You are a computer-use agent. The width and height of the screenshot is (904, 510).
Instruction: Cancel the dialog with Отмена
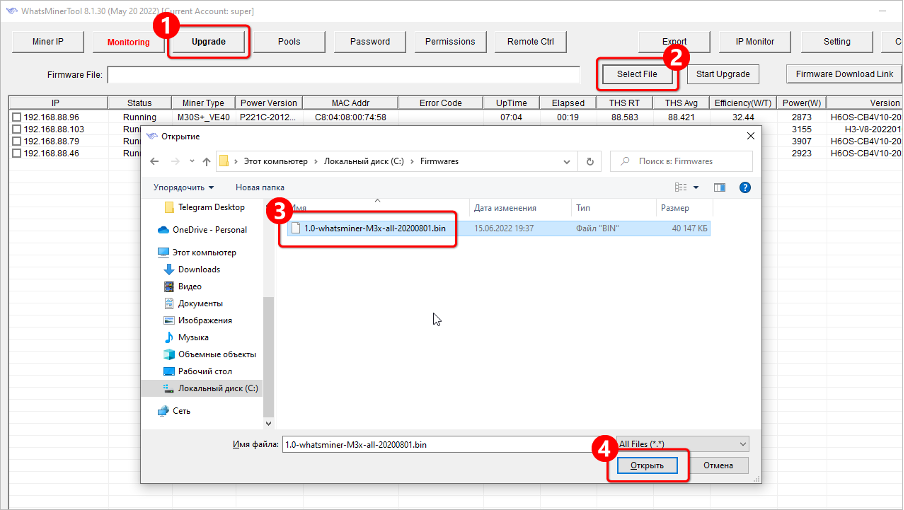718,465
